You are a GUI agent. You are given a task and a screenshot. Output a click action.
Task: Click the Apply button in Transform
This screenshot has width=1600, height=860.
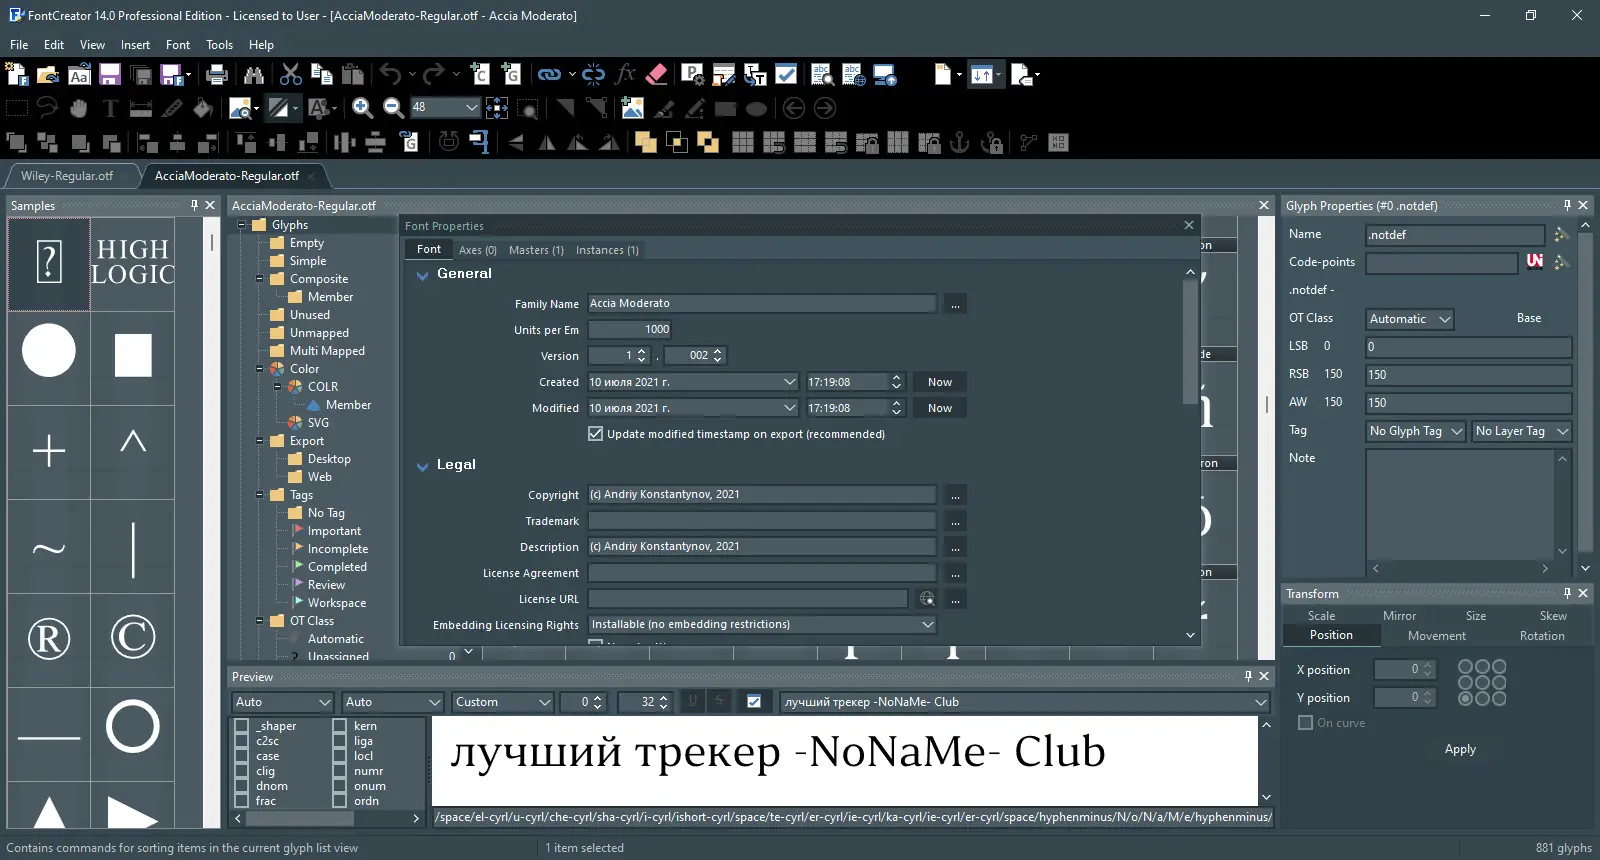(x=1460, y=749)
